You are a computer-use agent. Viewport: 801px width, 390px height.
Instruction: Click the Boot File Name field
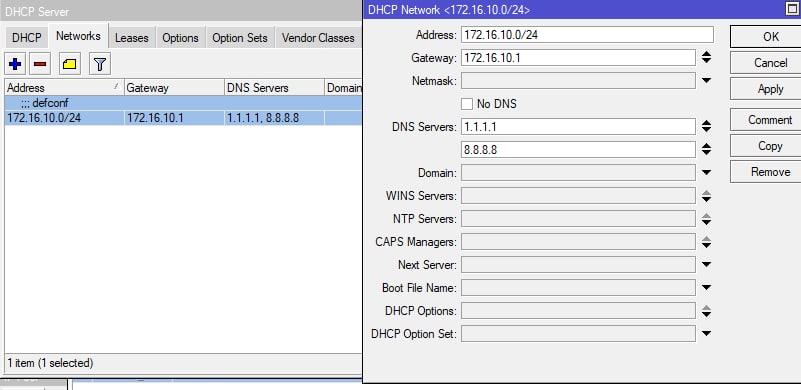[x=578, y=288]
